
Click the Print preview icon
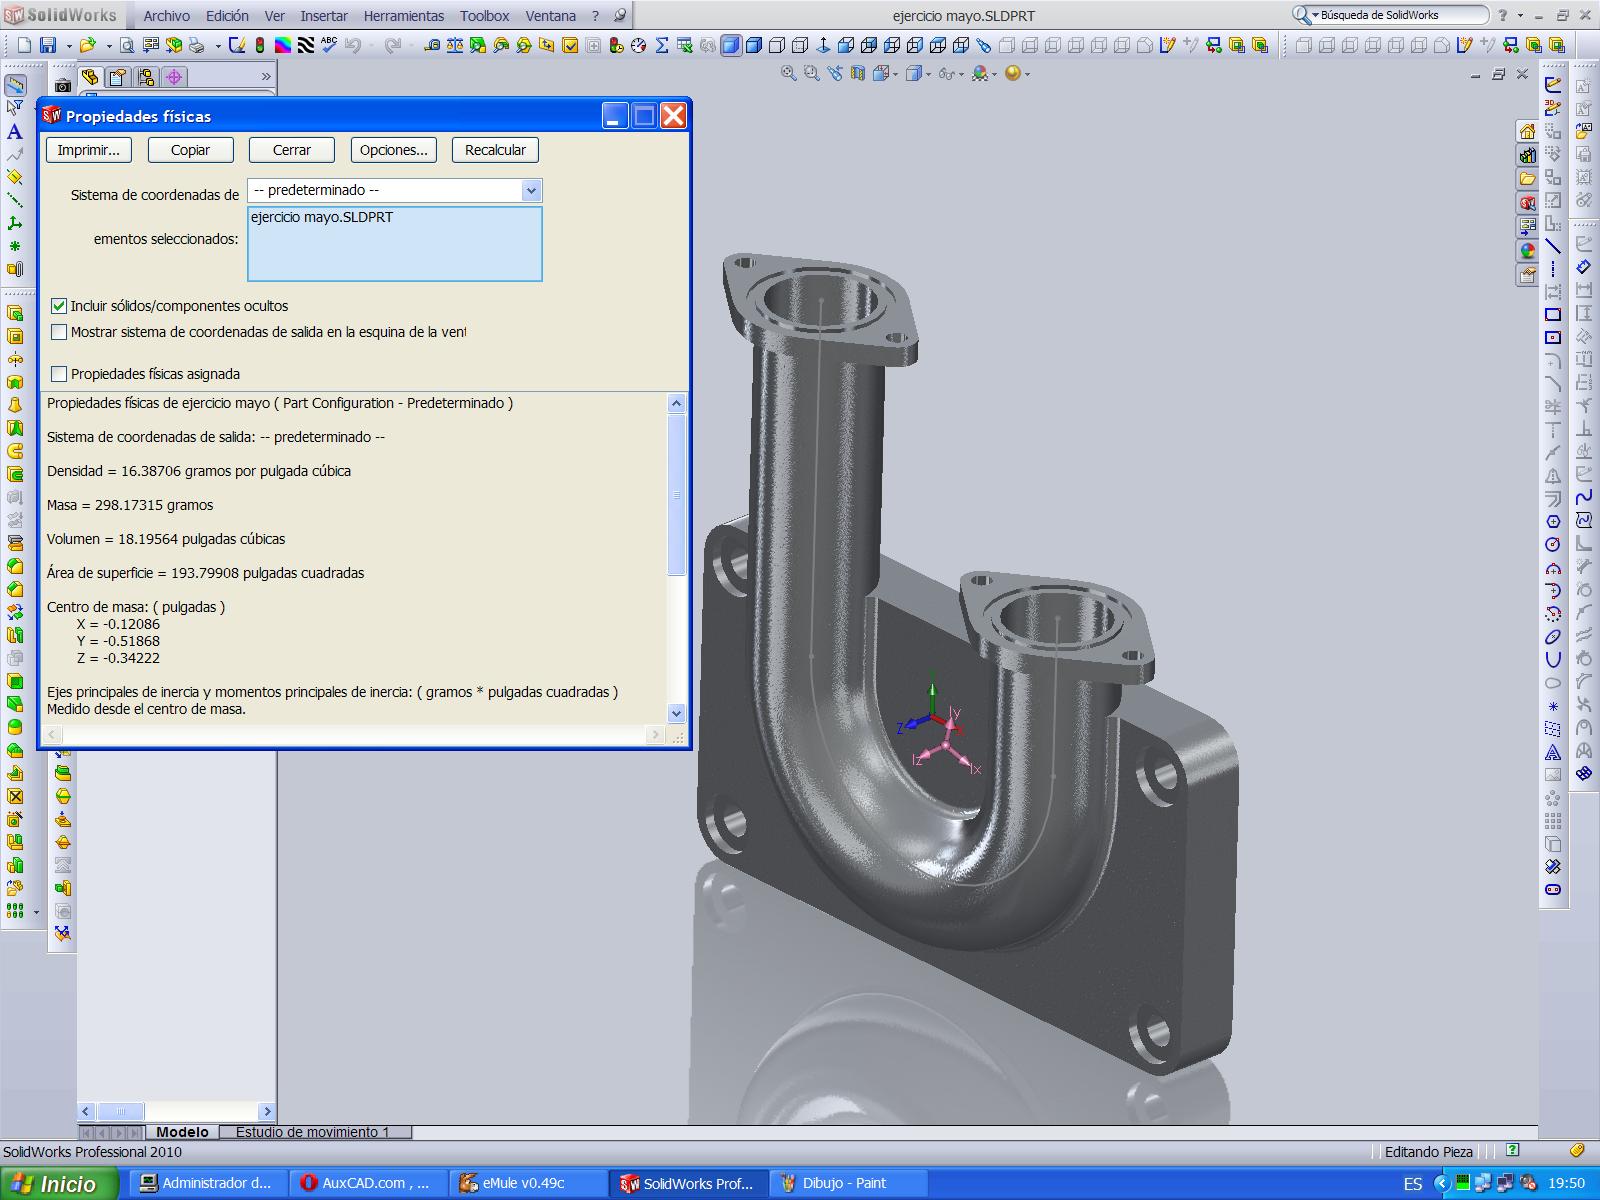pos(127,45)
